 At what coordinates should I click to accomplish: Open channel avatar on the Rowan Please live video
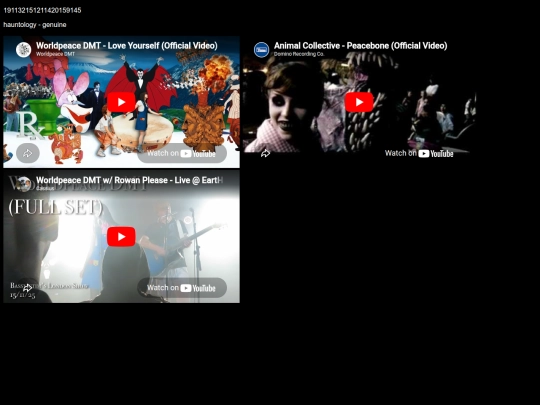point(23,184)
